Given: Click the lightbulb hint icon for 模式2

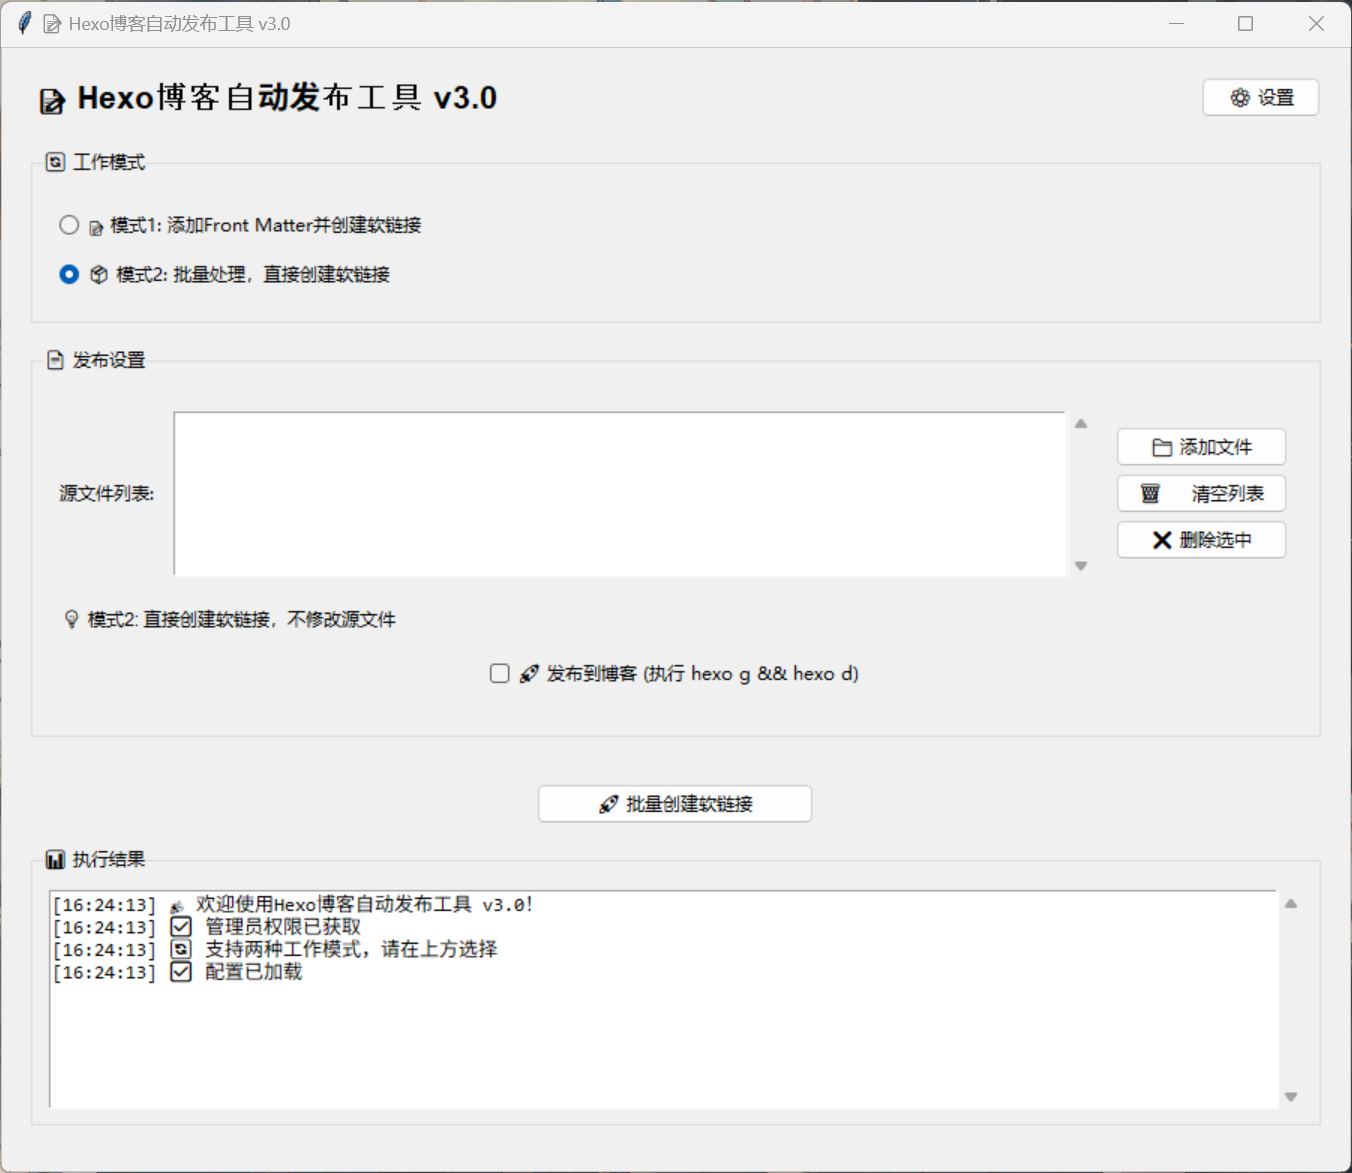Looking at the screenshot, I should pyautogui.click(x=71, y=620).
